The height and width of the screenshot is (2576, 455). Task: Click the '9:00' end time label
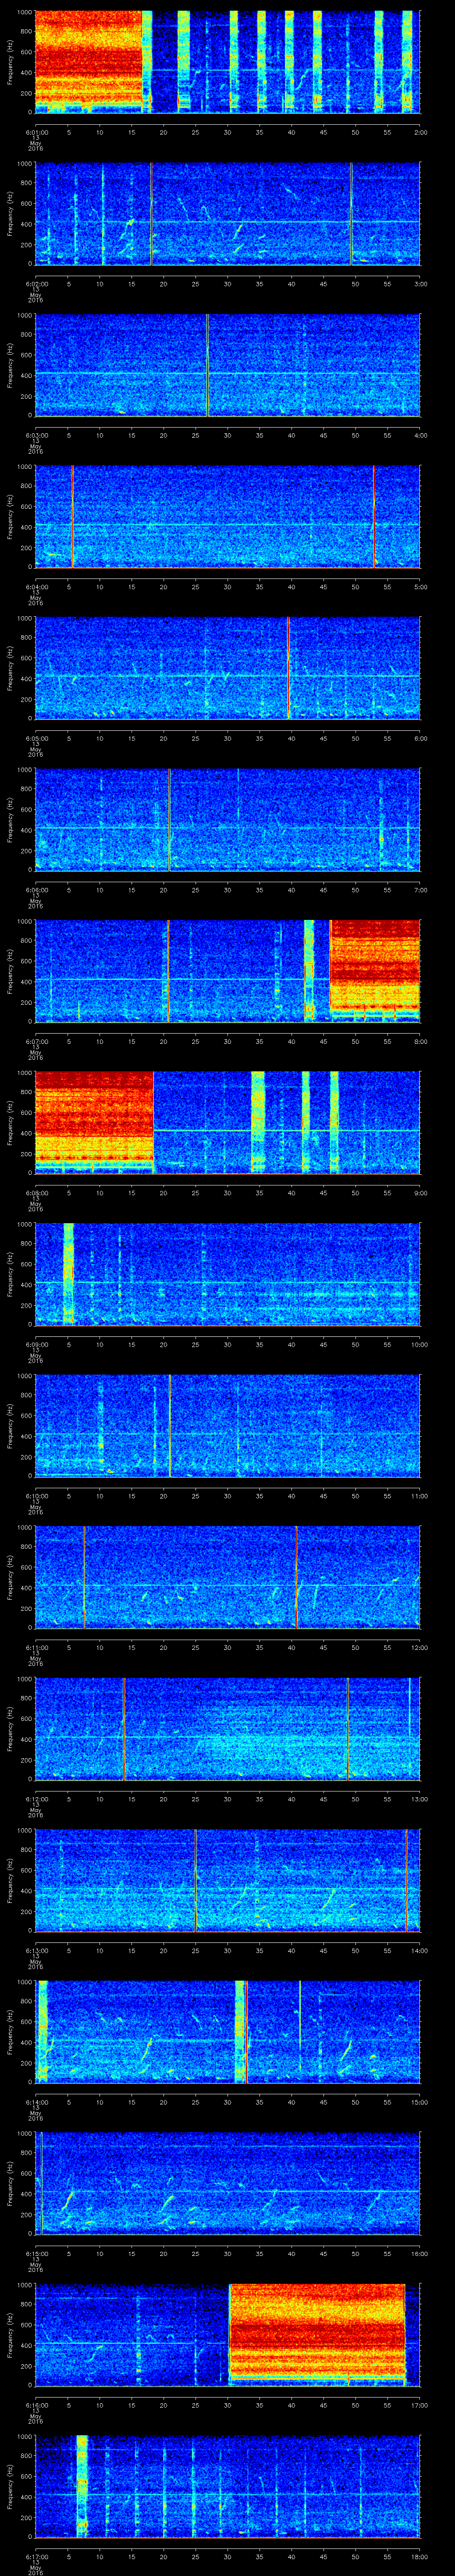(420, 1193)
